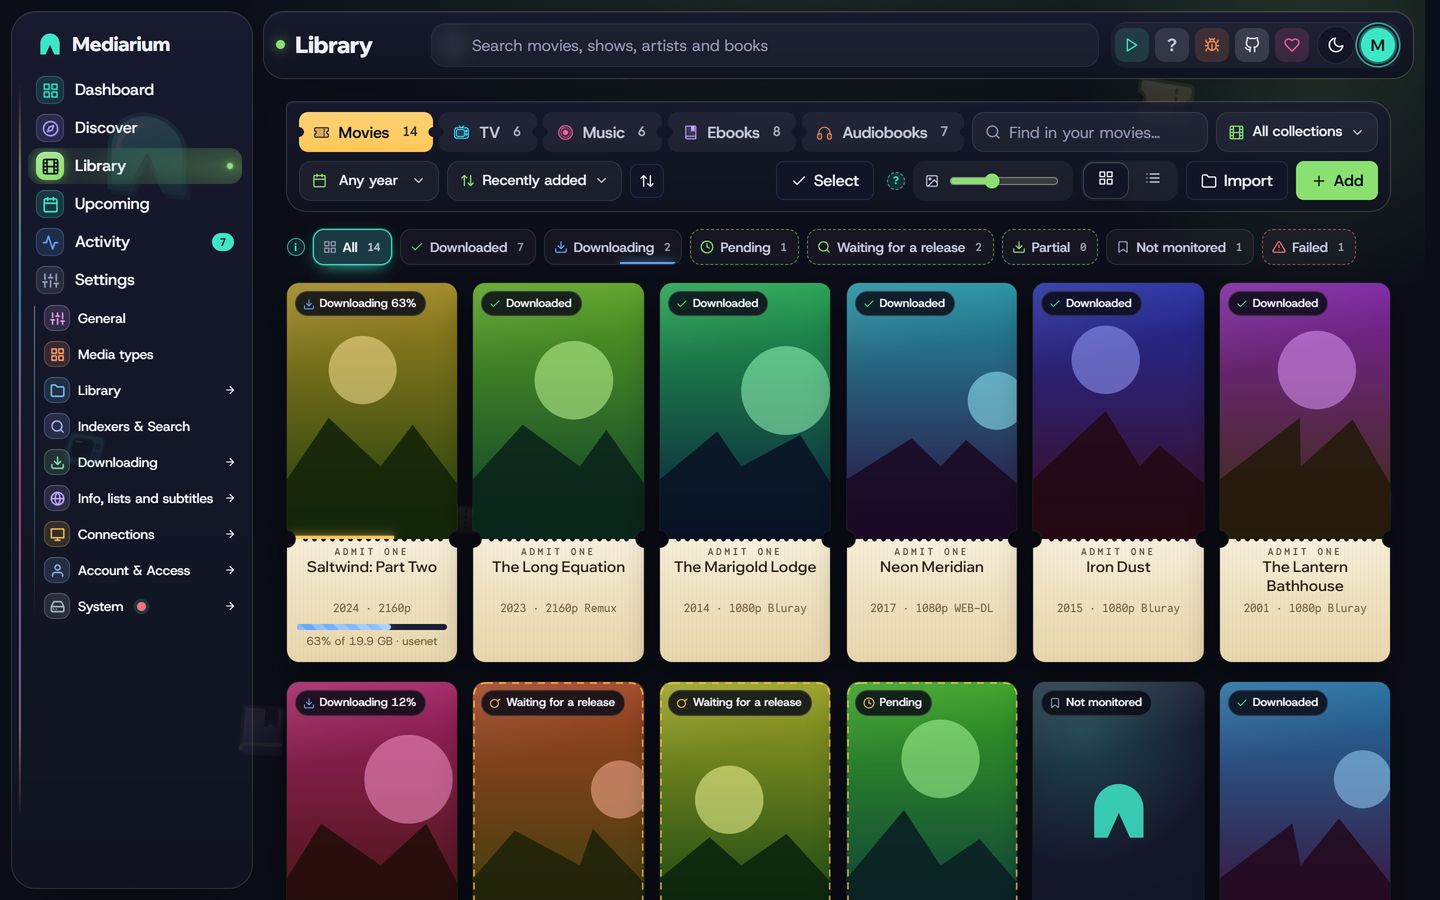Image resolution: width=1440 pixels, height=900 pixels.
Task: Open the GitHub icon link
Action: [1251, 45]
